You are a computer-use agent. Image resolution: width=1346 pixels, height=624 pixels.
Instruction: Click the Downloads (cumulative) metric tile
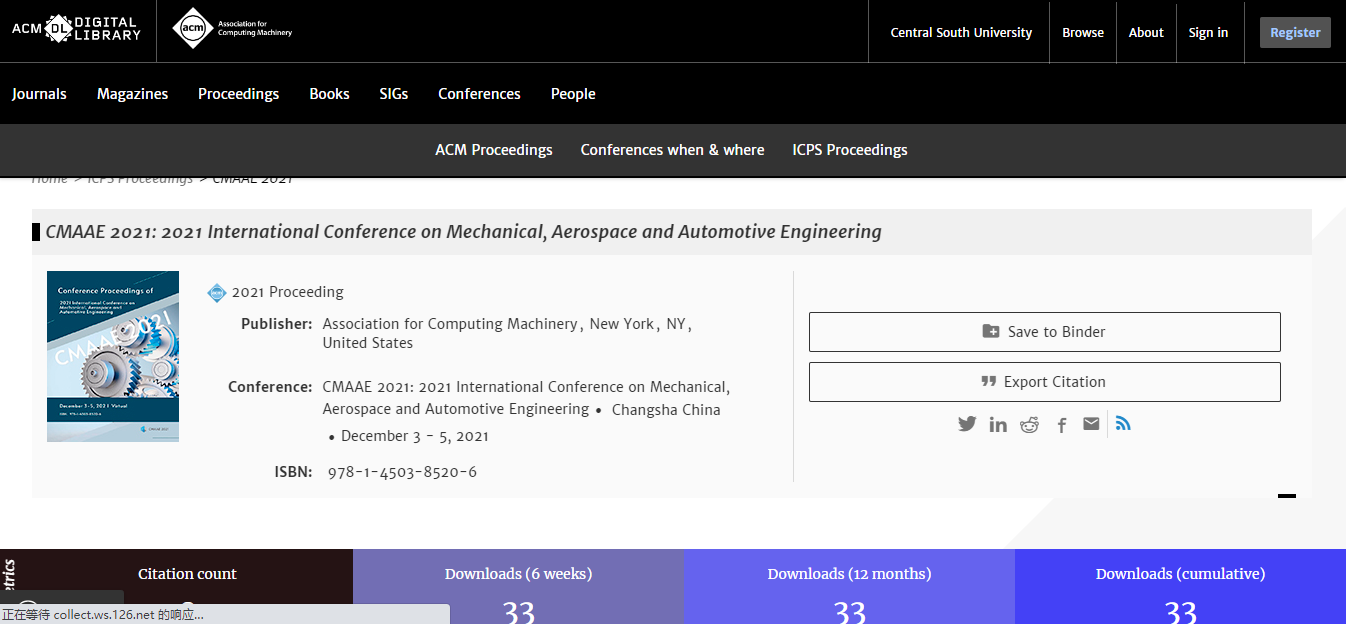pos(1180,587)
